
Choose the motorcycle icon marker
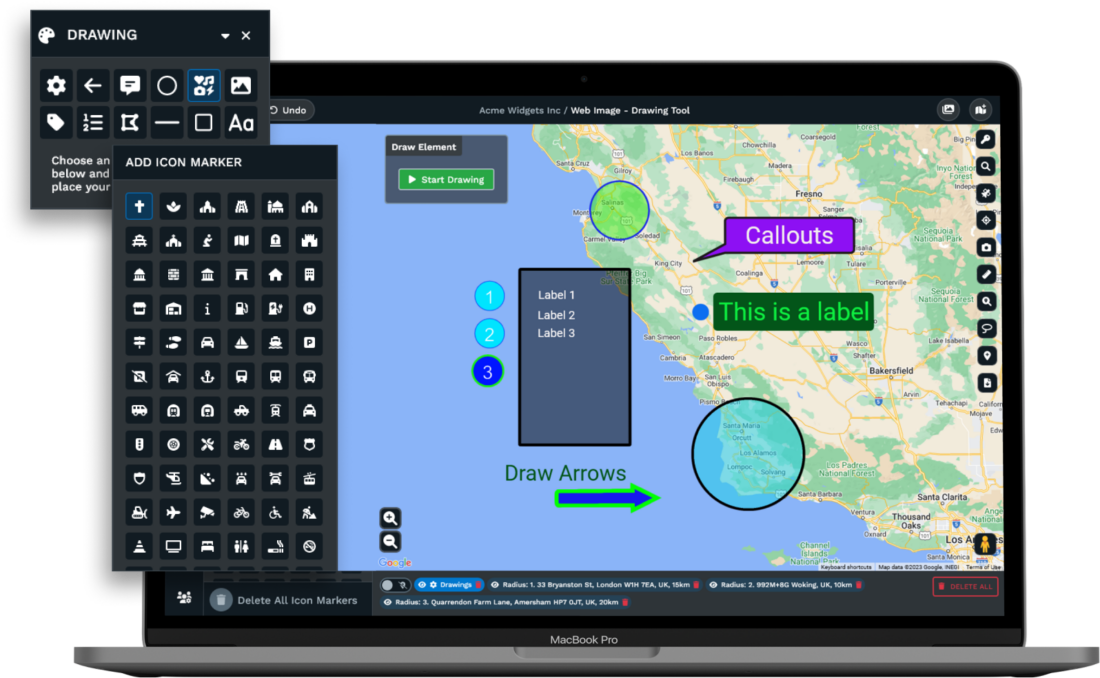(x=241, y=444)
